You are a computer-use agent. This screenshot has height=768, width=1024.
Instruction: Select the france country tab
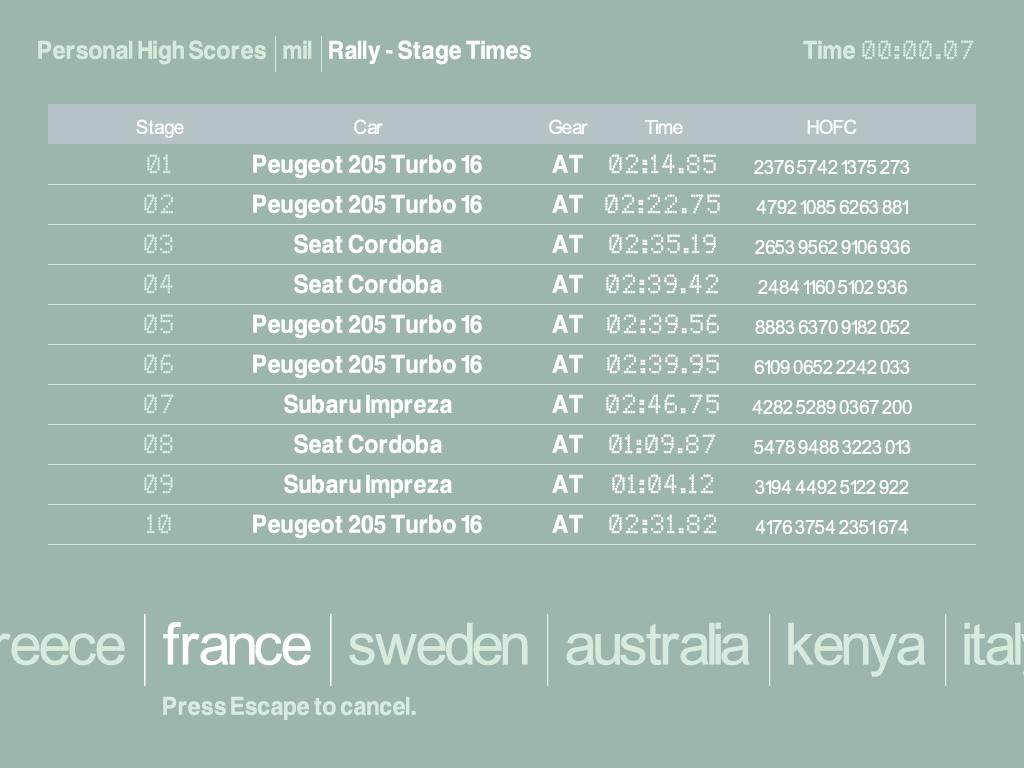coord(237,645)
